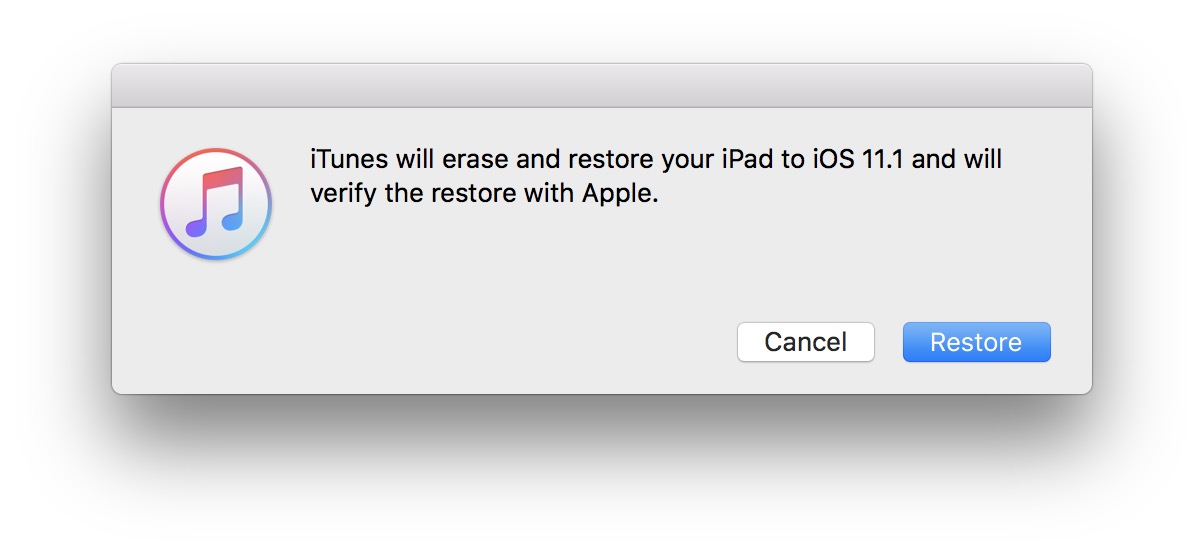This screenshot has width=1204, height=554.
Task: Click the dialog's gray title bar
Action: tap(601, 86)
